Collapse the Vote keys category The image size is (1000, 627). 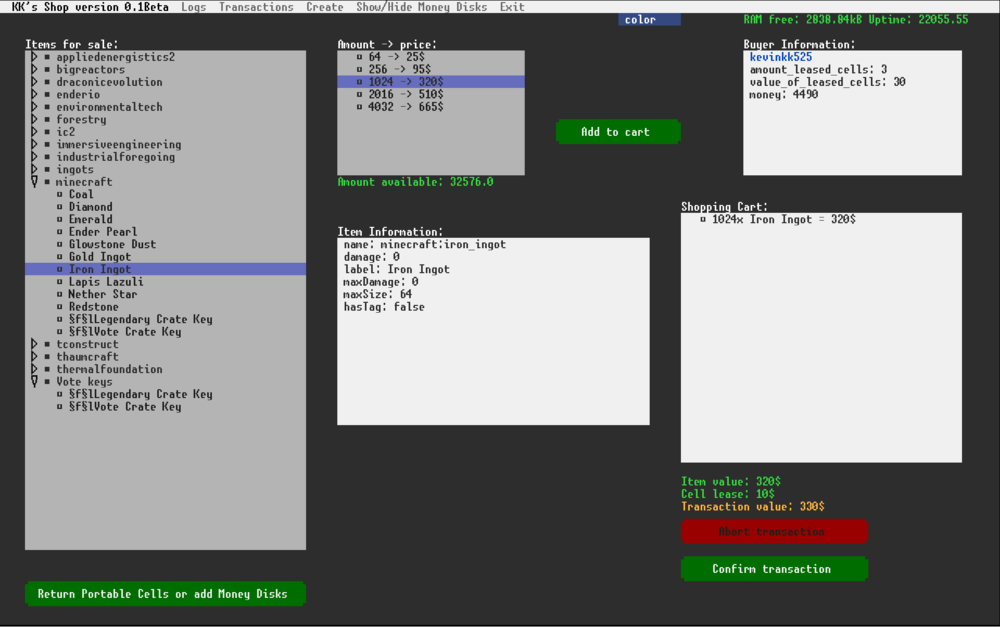click(x=34, y=382)
